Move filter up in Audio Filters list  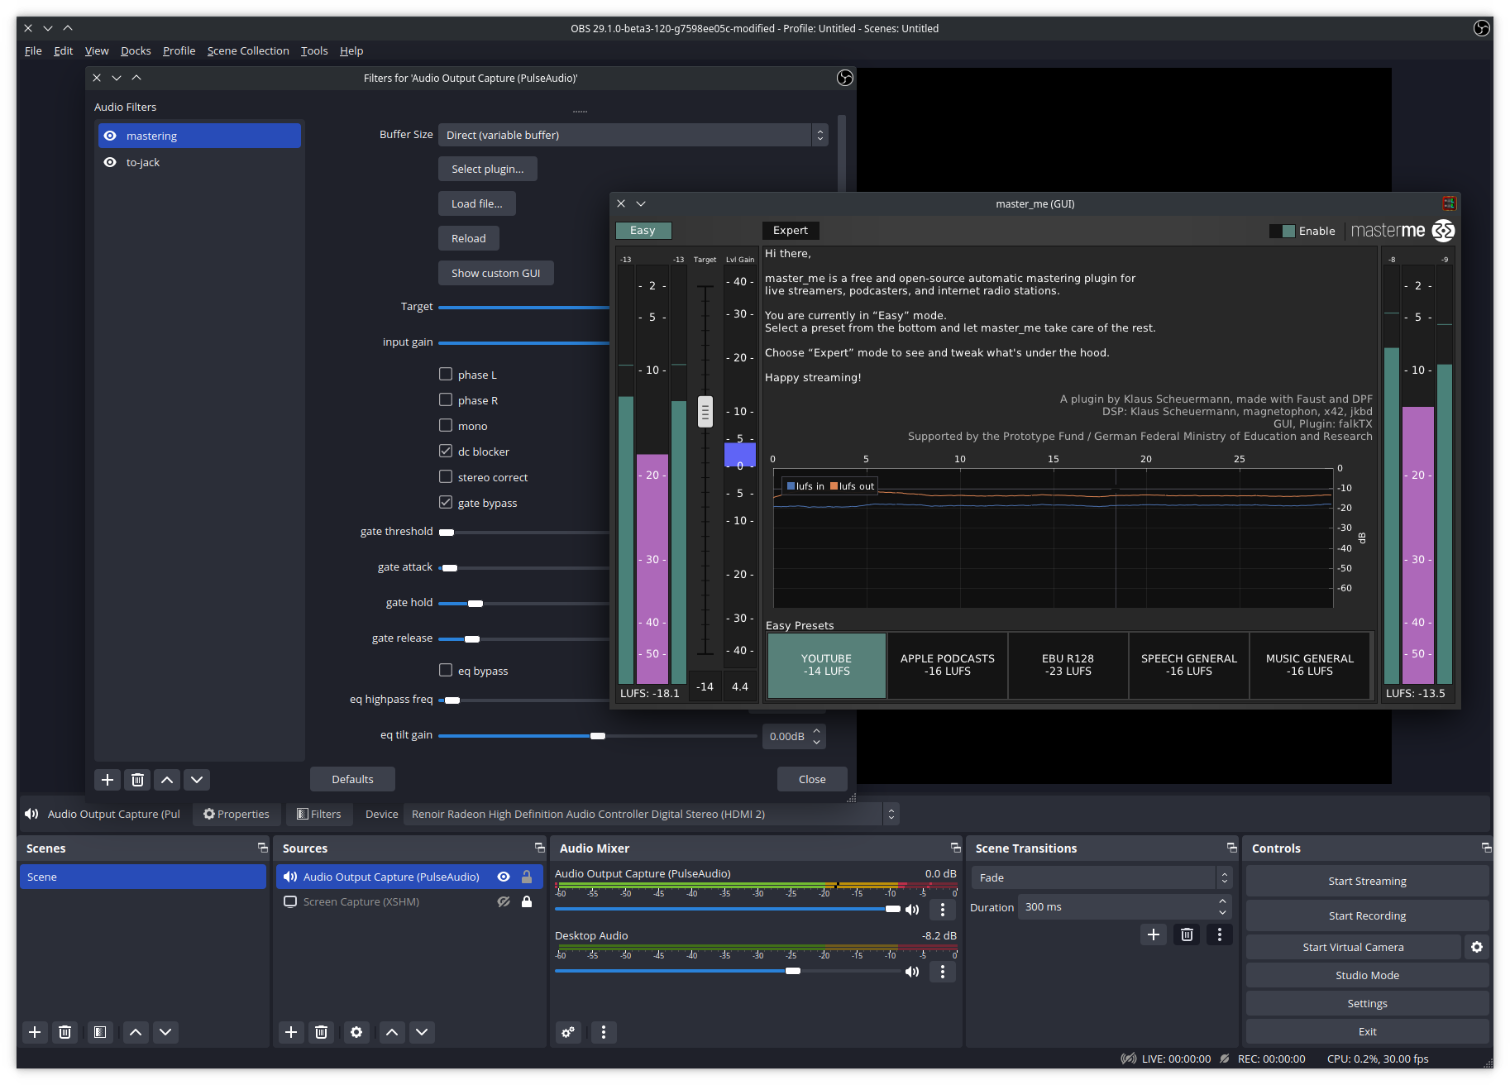coord(167,780)
